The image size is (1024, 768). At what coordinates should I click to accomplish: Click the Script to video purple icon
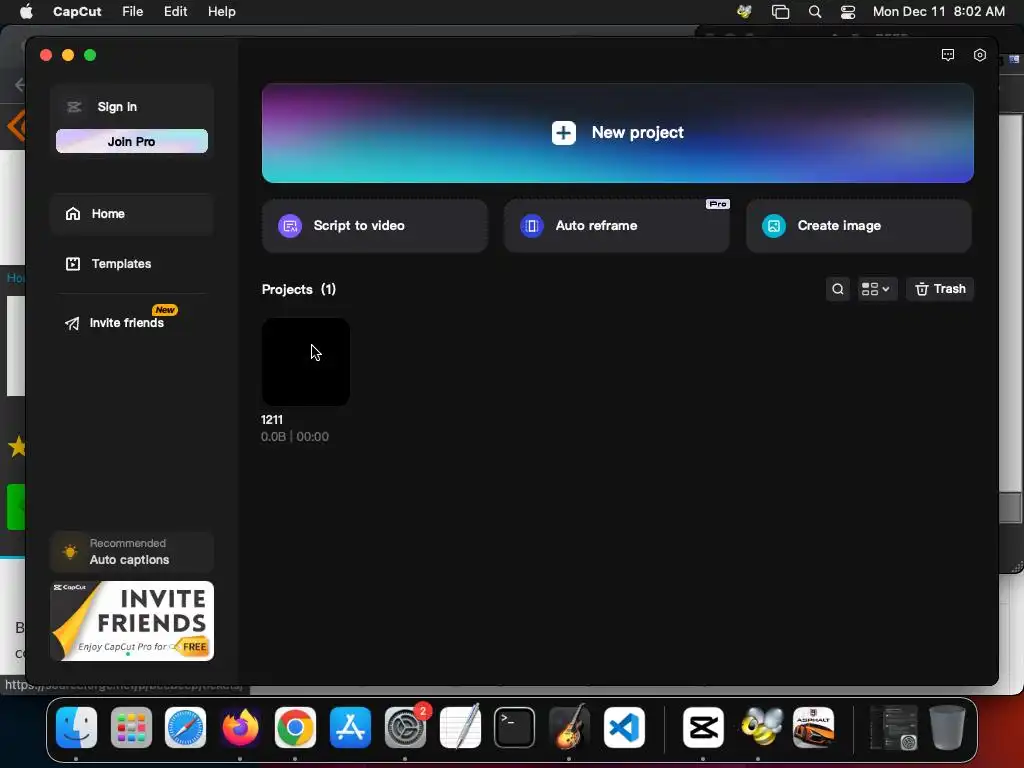pyautogui.click(x=290, y=226)
